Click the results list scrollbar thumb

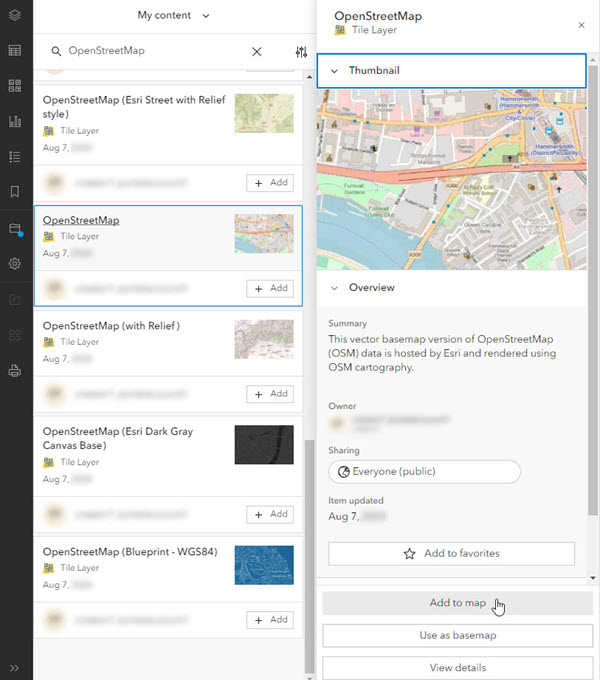(x=309, y=555)
